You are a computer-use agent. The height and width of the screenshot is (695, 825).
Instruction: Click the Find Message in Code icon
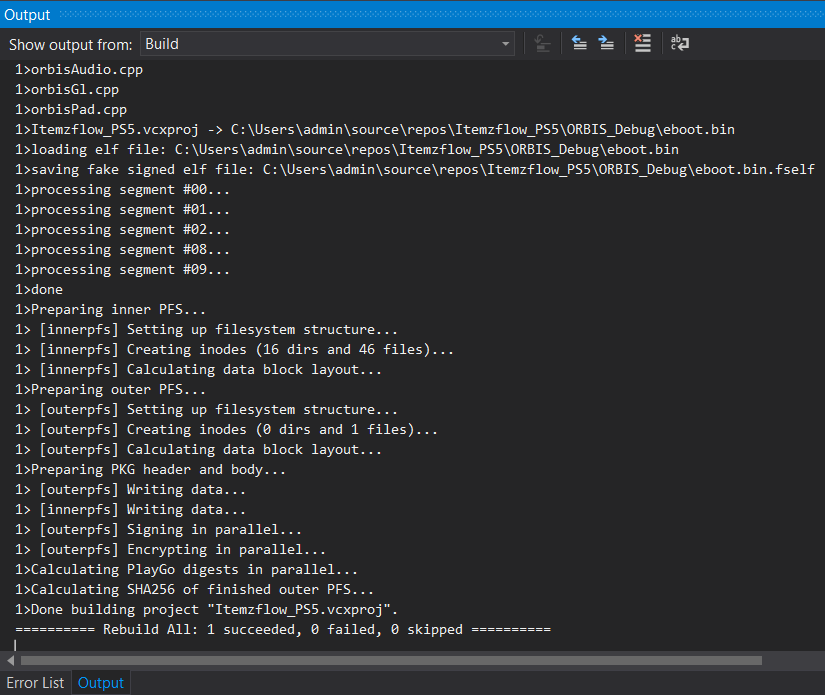[x=542, y=43]
